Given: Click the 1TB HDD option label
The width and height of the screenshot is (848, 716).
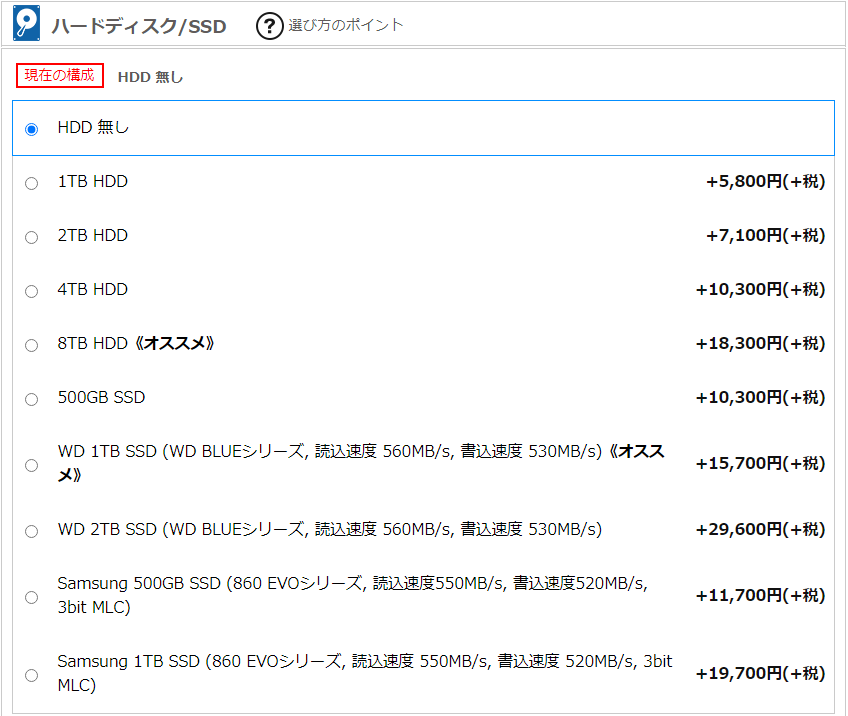Looking at the screenshot, I should pyautogui.click(x=92, y=181).
